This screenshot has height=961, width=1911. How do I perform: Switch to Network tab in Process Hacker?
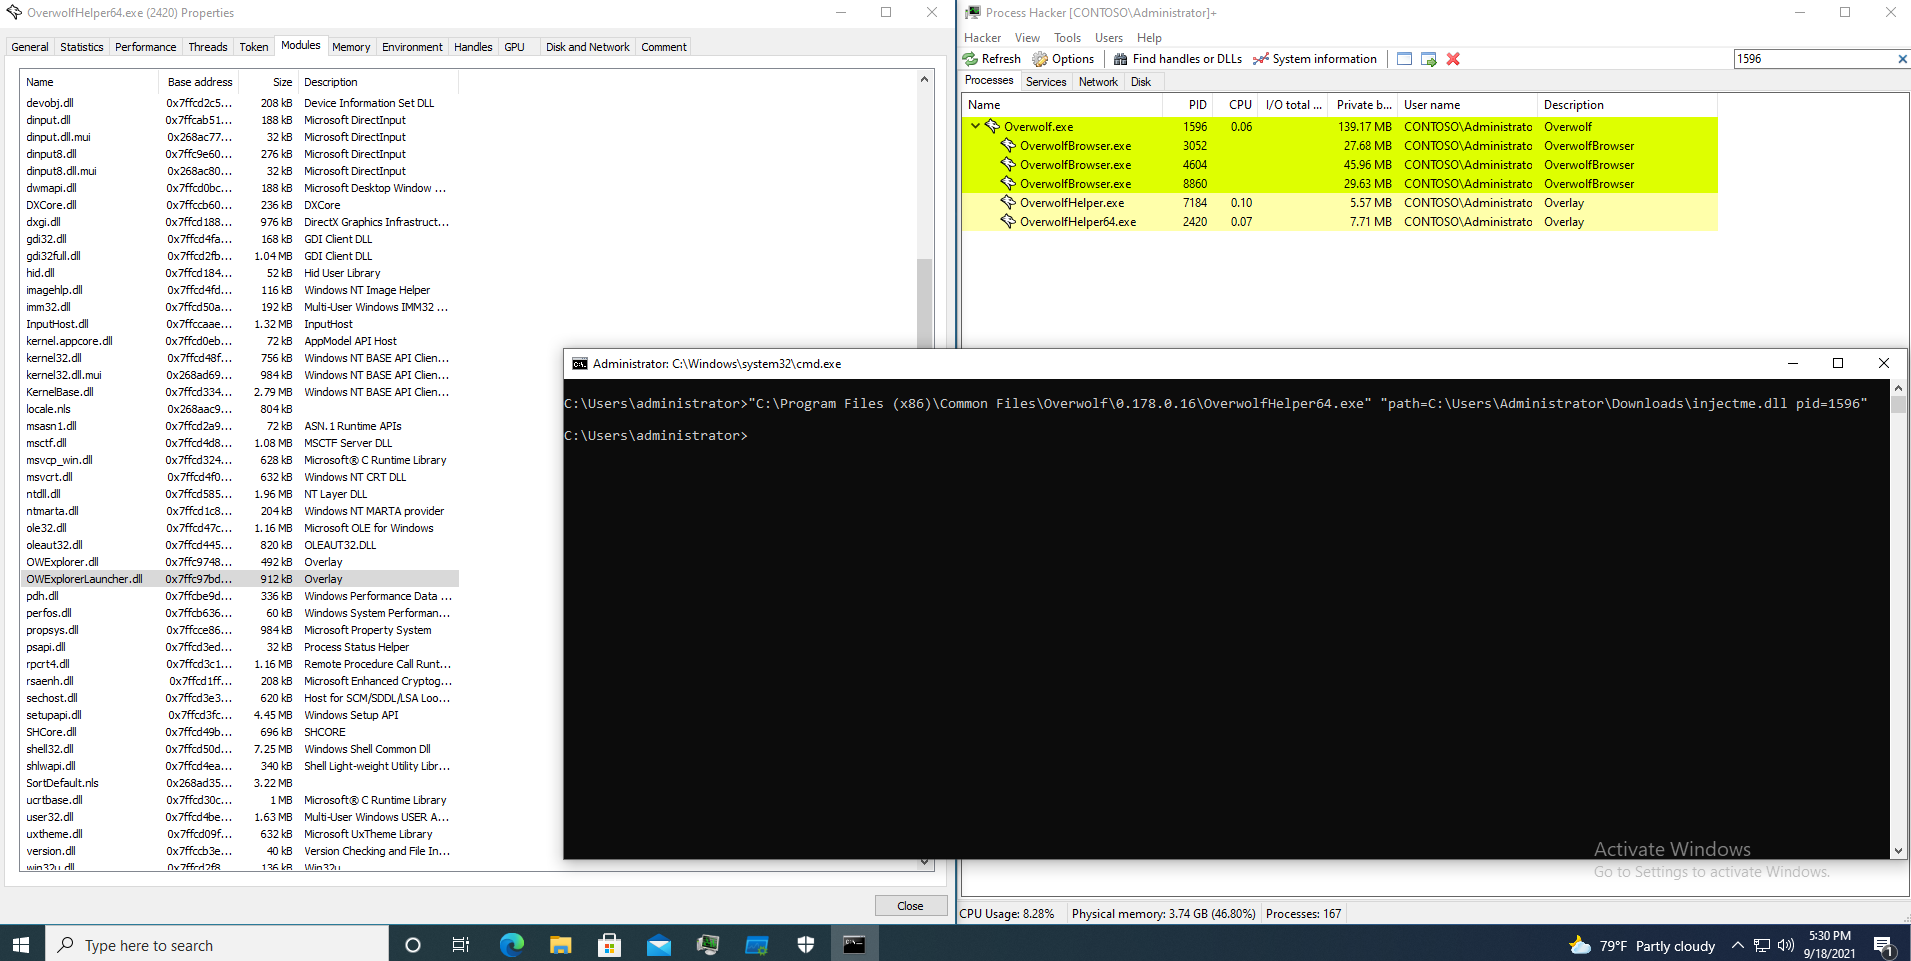1098,82
